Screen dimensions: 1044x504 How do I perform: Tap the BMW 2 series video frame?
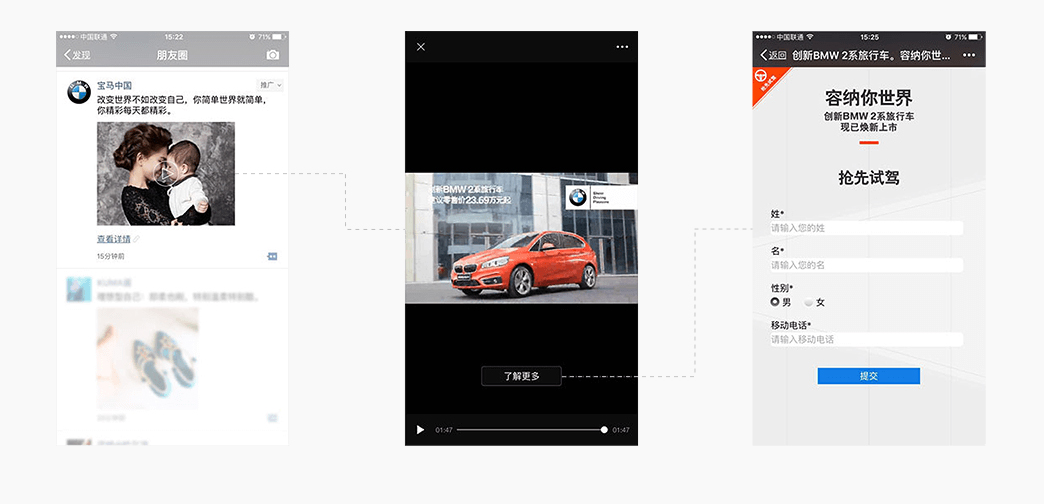[x=521, y=238]
